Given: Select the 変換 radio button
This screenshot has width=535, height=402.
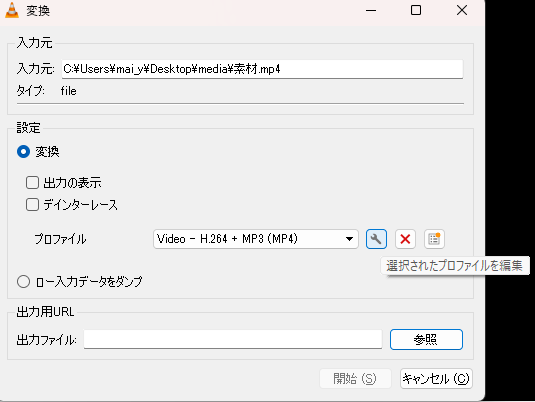Looking at the screenshot, I should coord(23,152).
